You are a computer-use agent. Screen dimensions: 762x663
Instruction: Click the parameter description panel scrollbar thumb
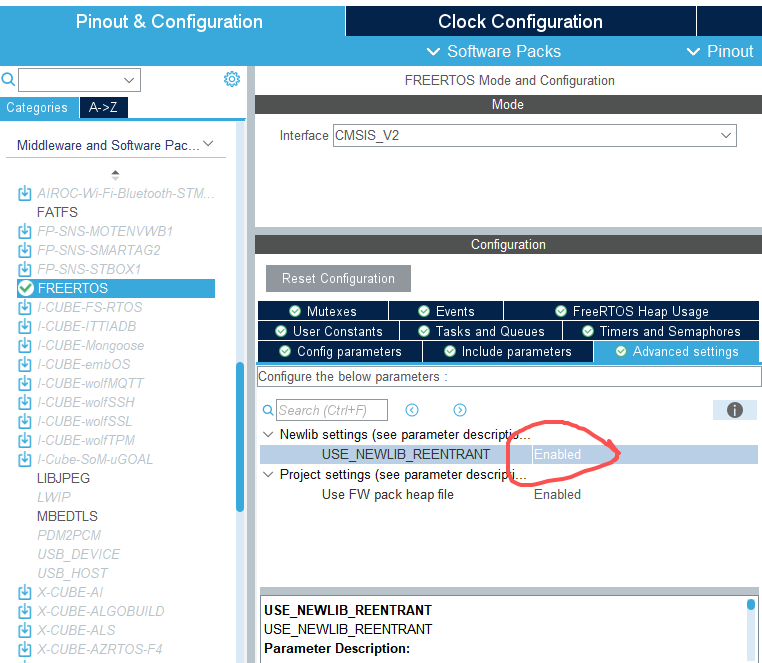pos(751,604)
